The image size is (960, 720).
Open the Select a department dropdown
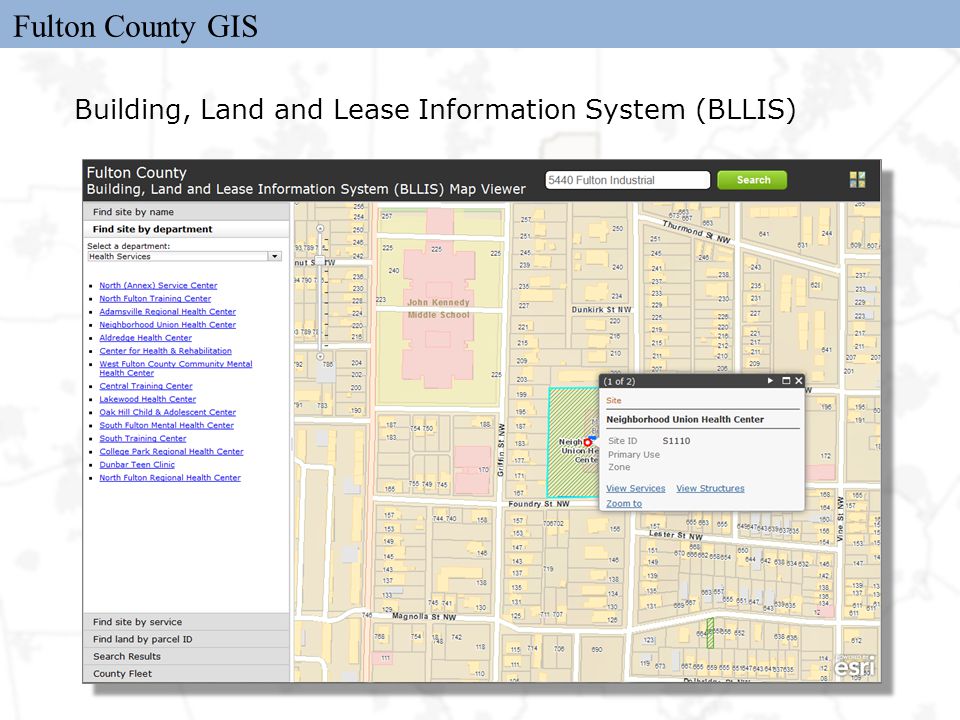point(184,257)
